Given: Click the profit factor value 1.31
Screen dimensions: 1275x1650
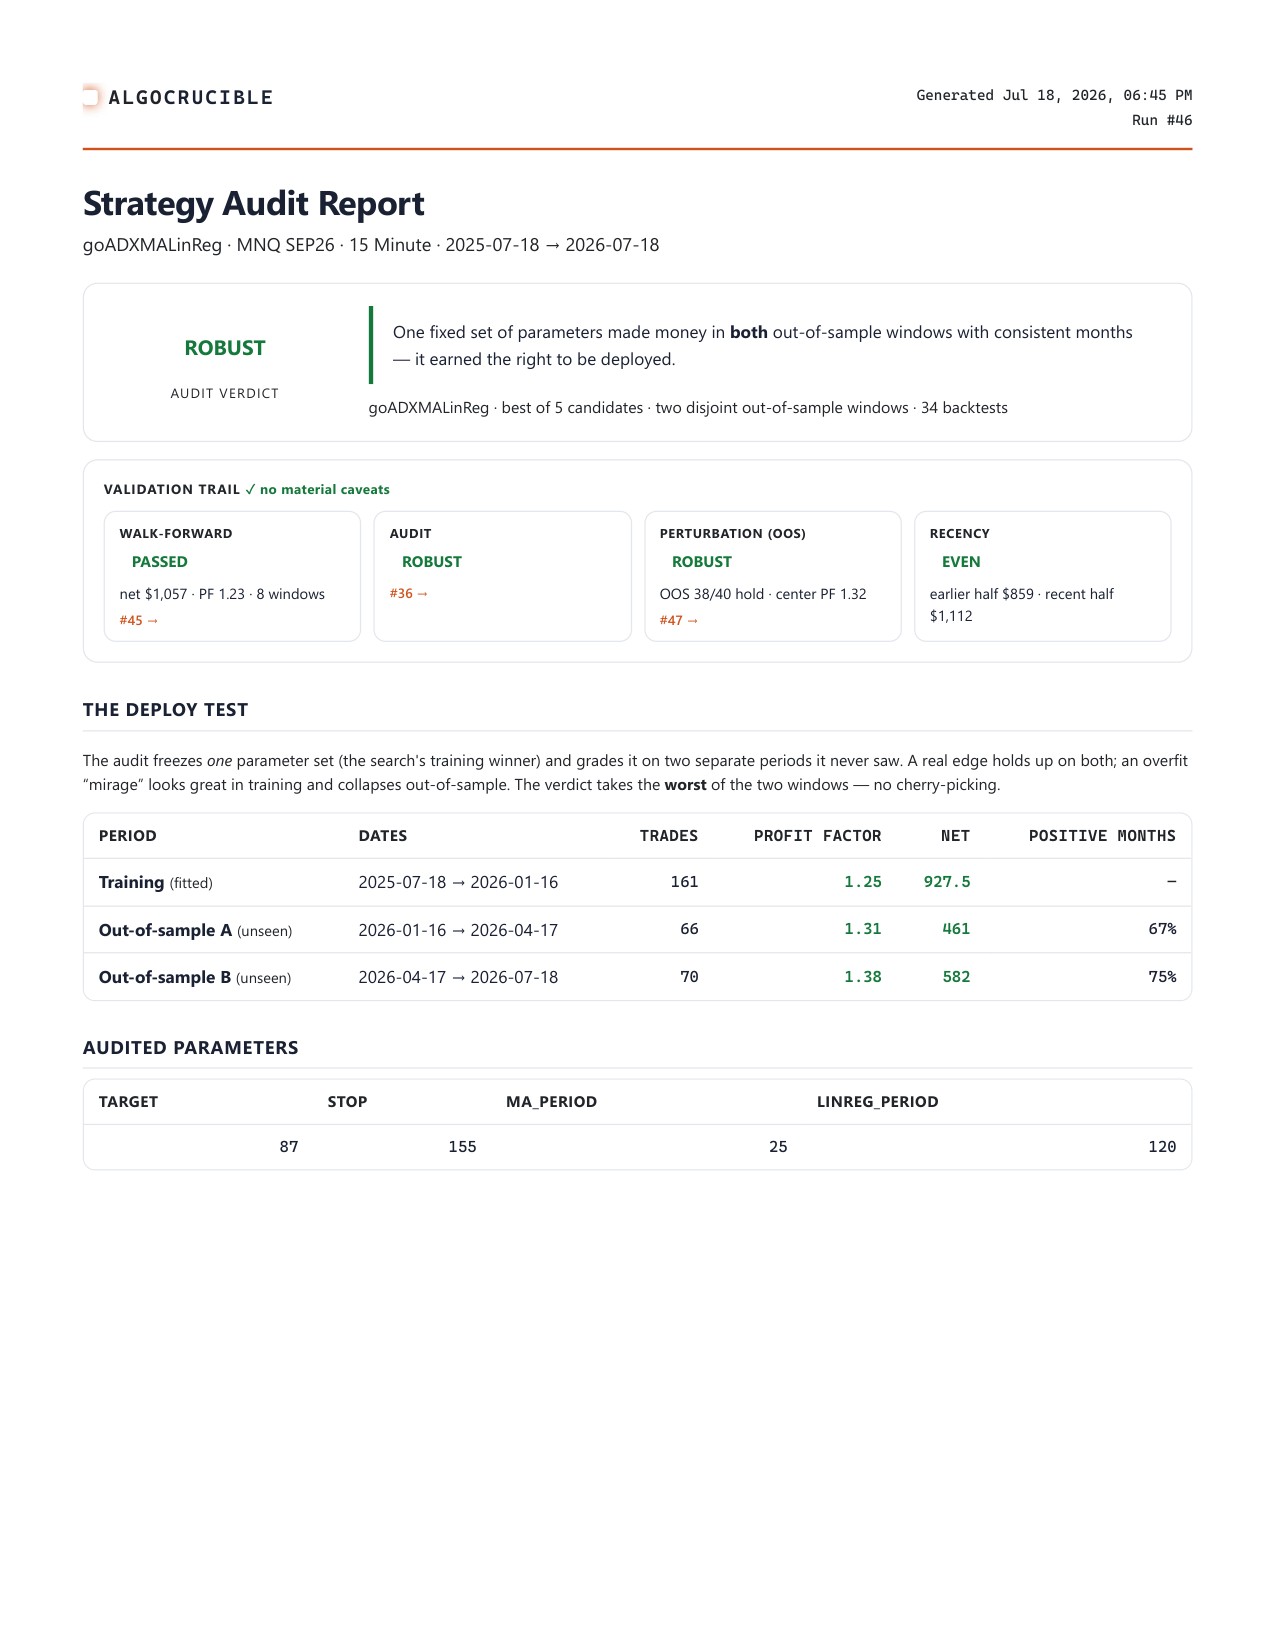Looking at the screenshot, I should click(x=863, y=929).
